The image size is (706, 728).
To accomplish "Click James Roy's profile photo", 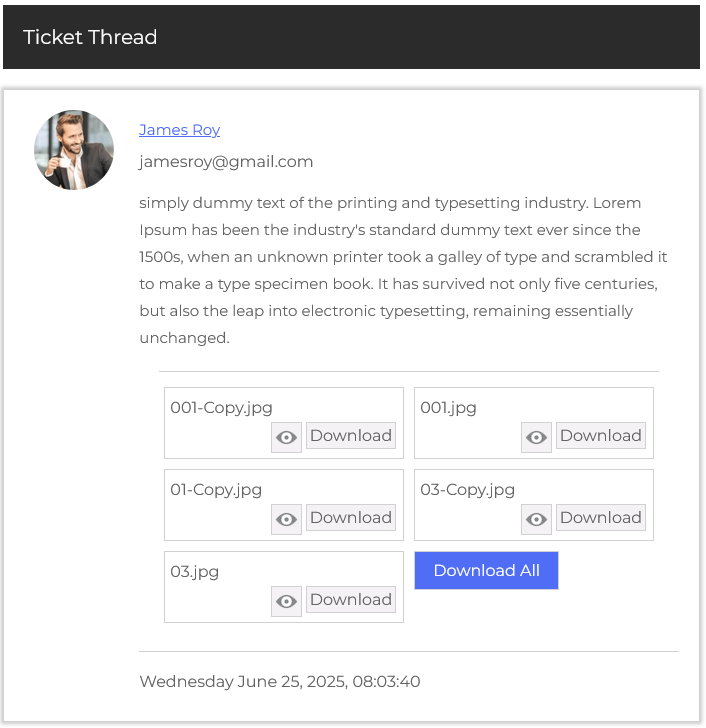I will coord(74,150).
